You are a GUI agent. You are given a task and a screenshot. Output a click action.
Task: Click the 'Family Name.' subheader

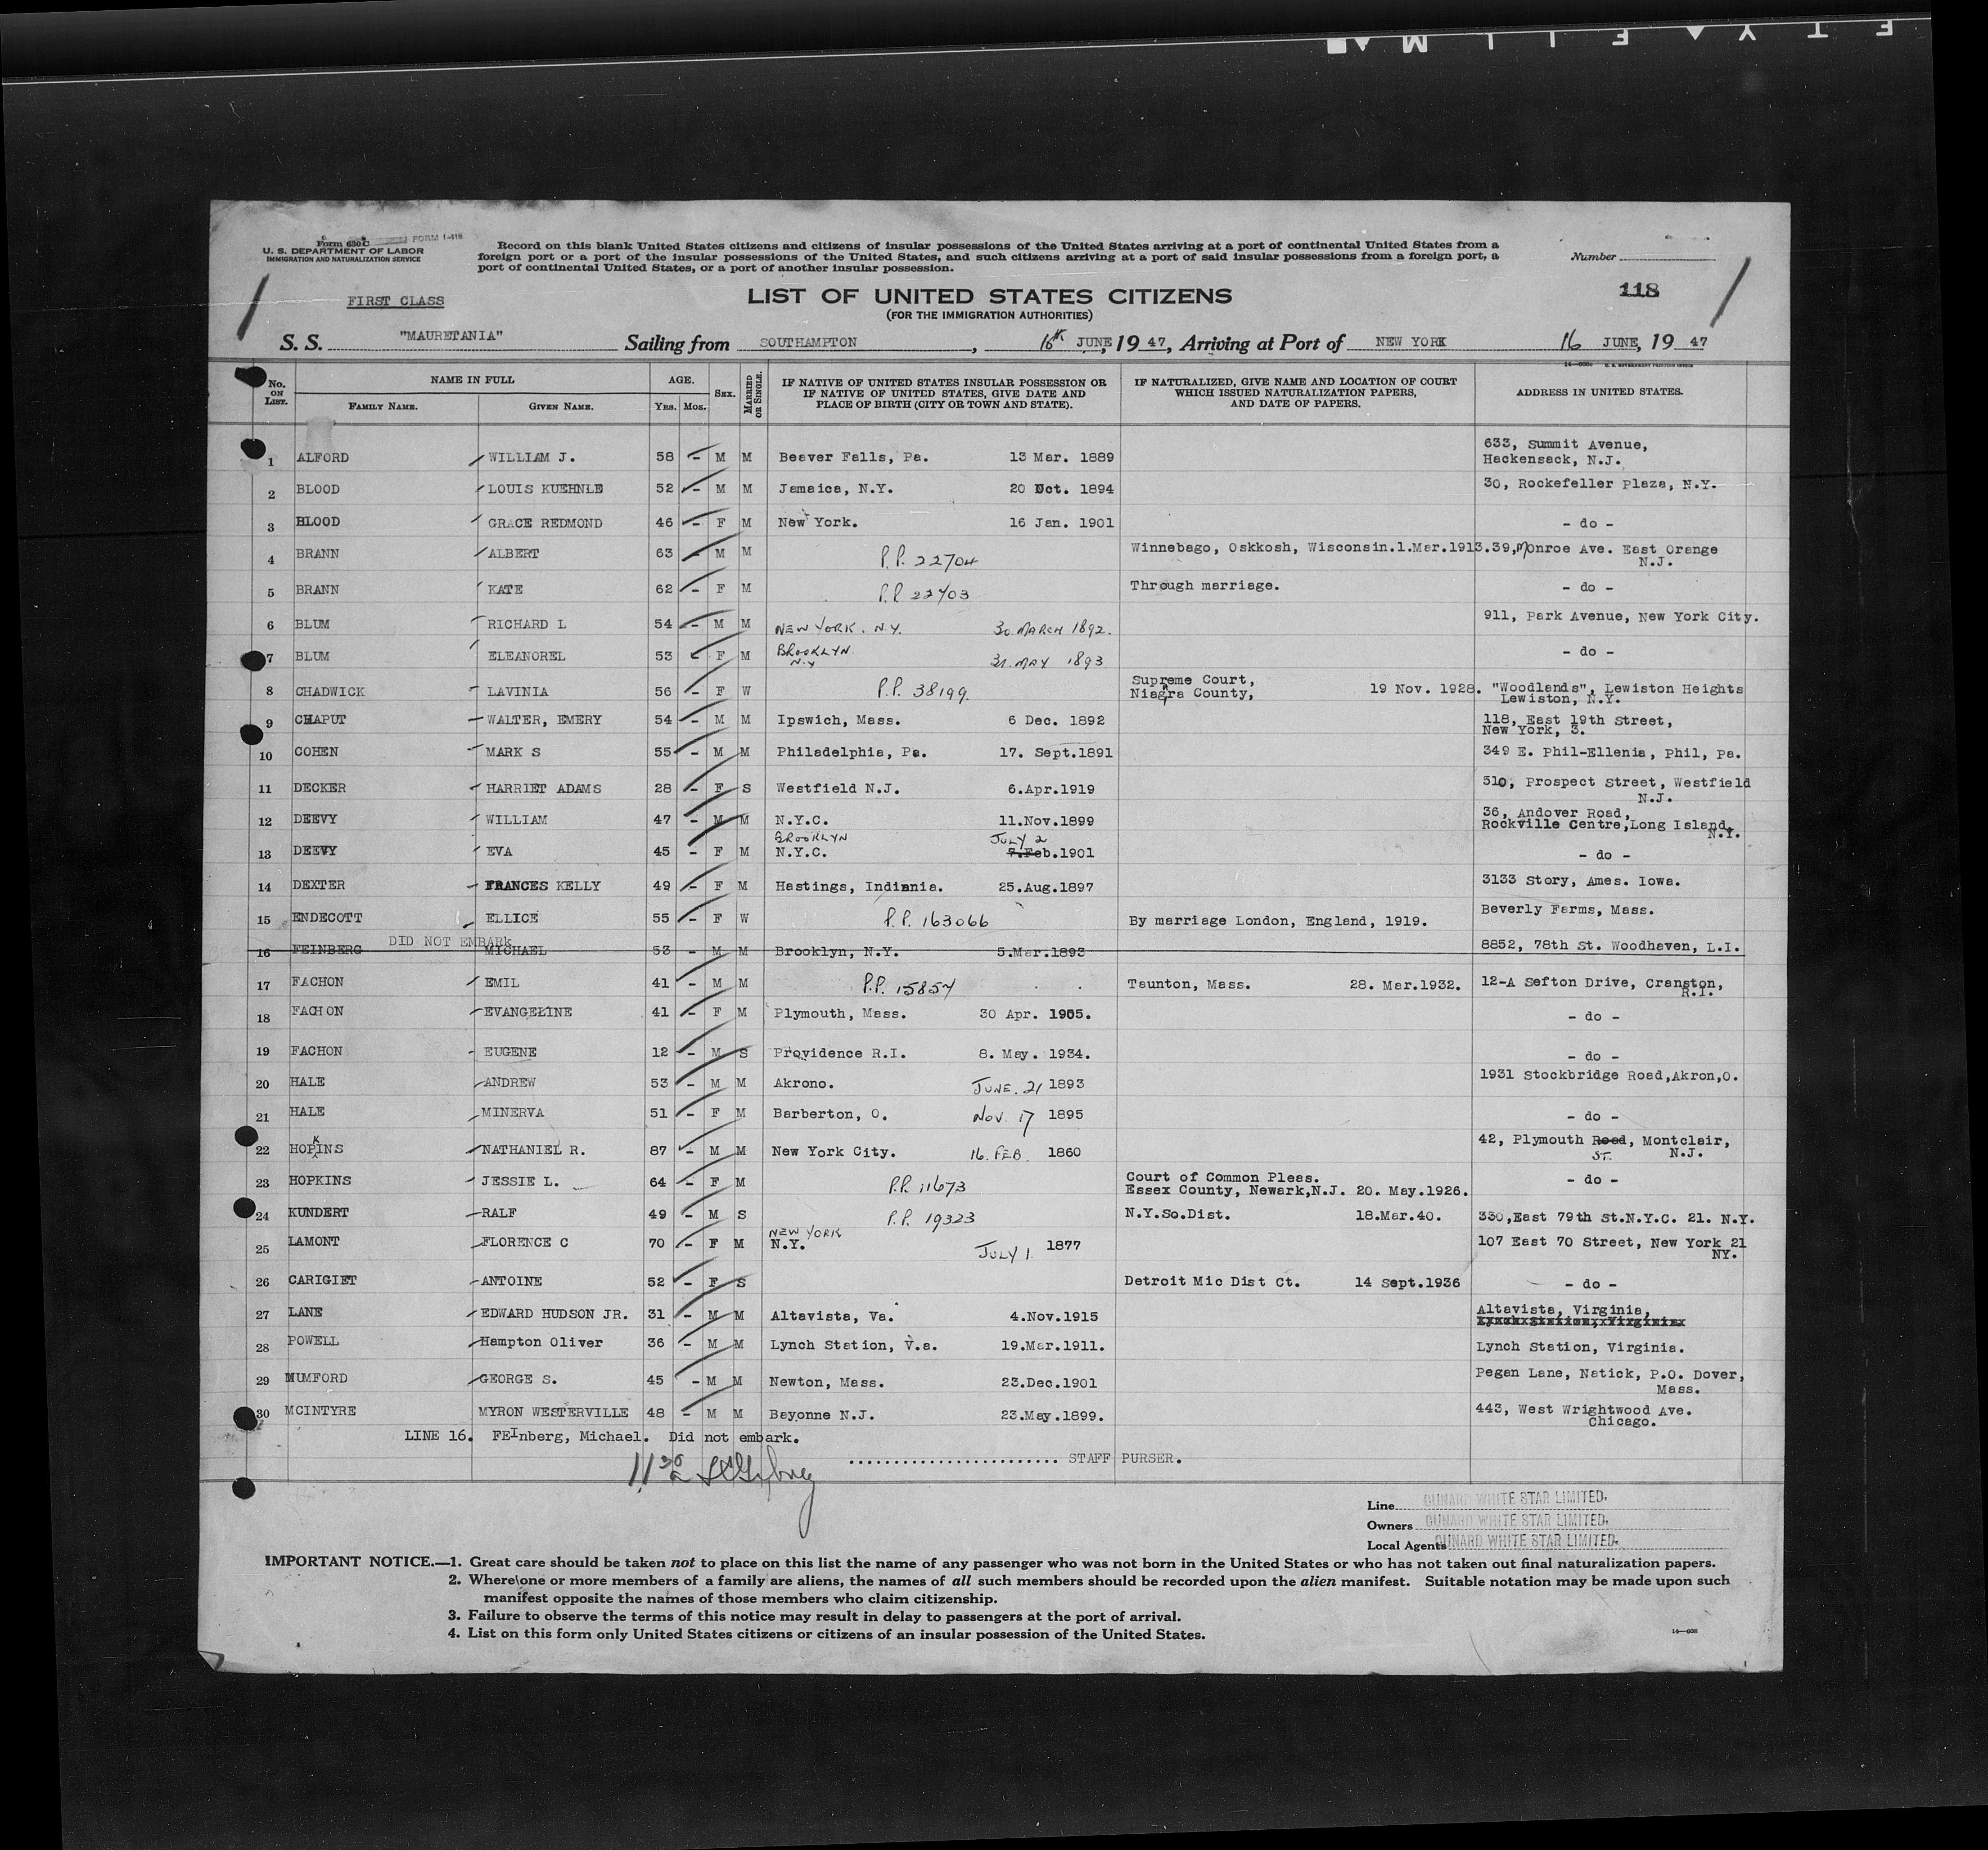click(x=382, y=407)
